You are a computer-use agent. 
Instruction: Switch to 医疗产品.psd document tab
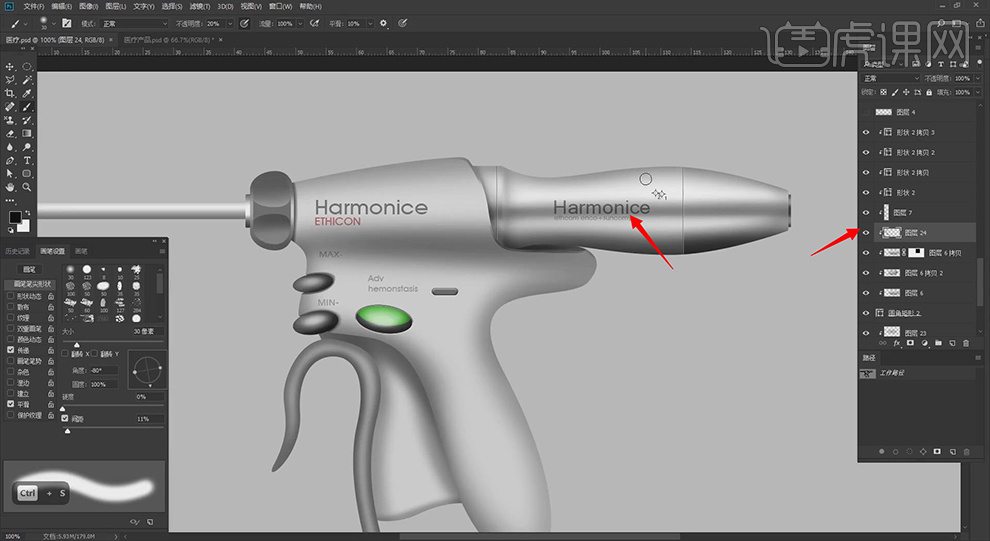(x=168, y=40)
